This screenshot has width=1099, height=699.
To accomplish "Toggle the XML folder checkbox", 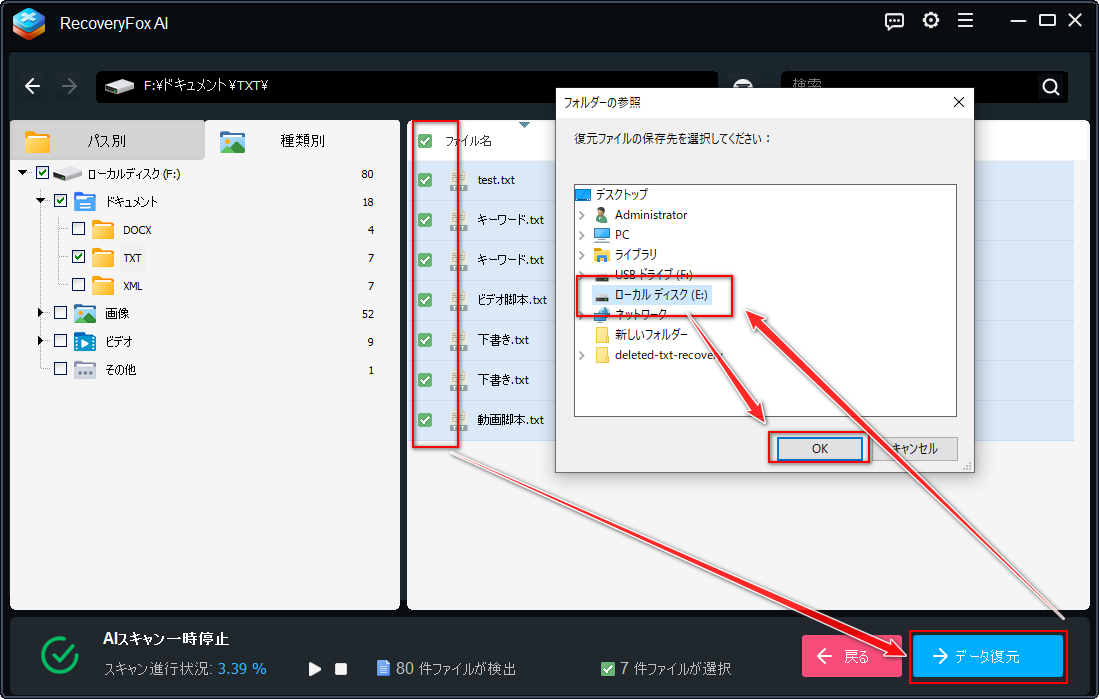I will tap(78, 285).
